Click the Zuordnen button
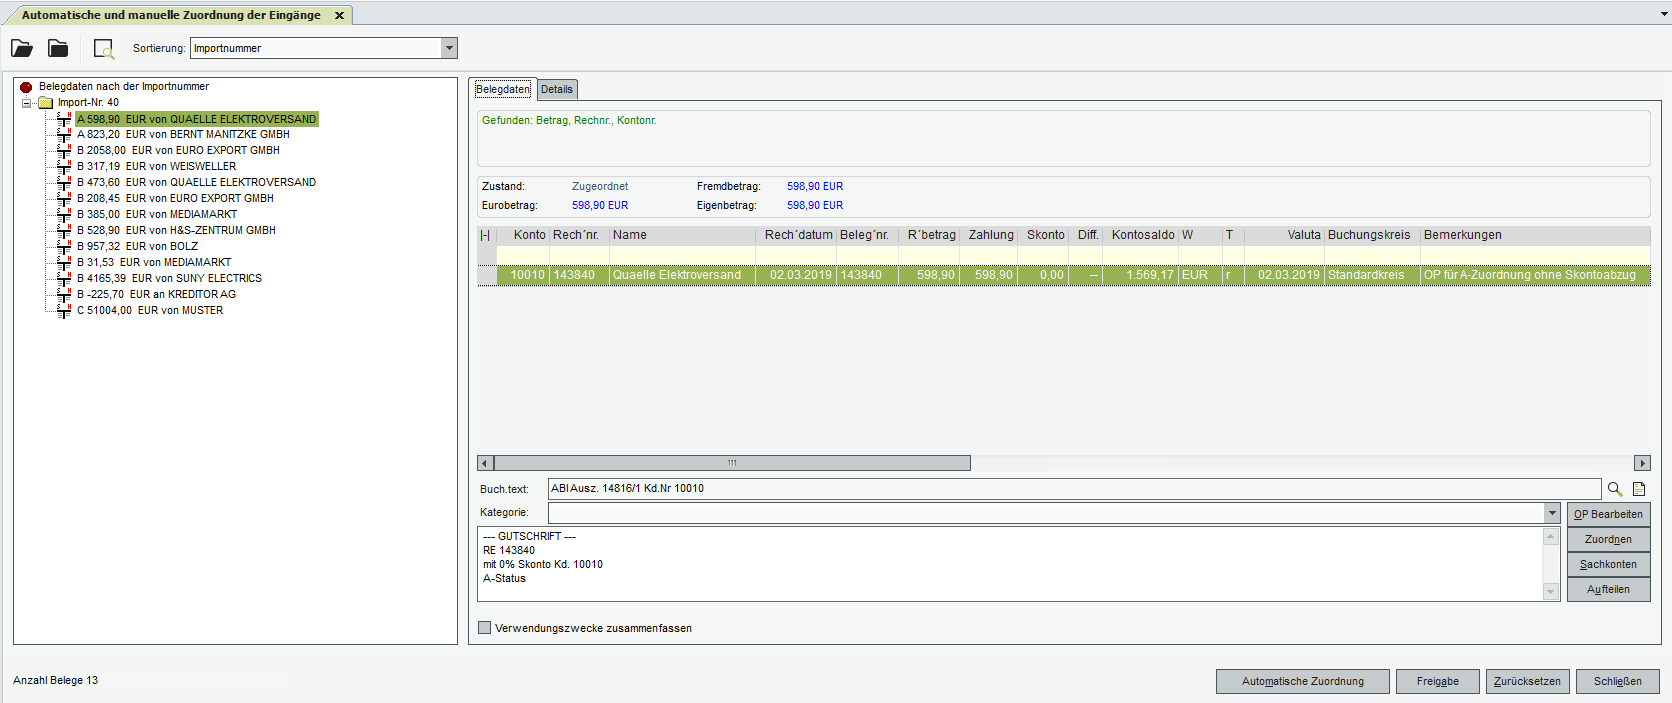 pyautogui.click(x=1608, y=539)
